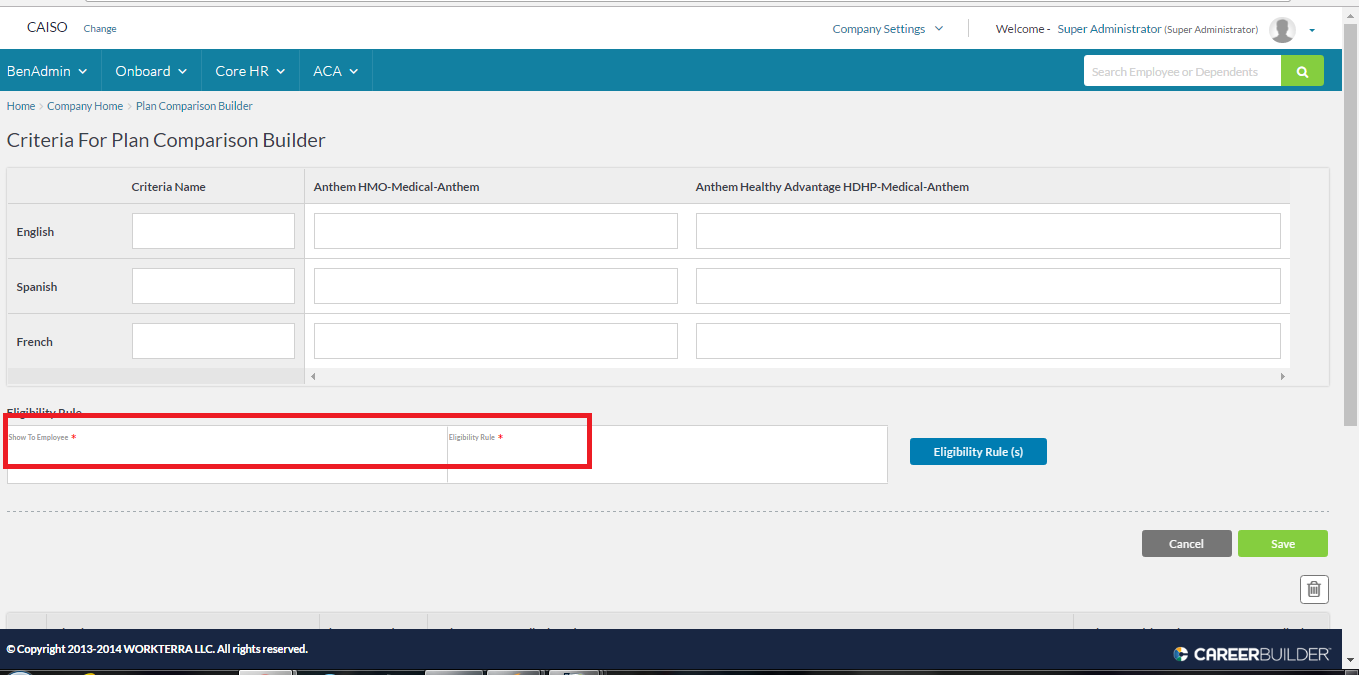Screen dimensions: 1359x675
Task: Open the ACA navigation menu
Action: (336, 71)
